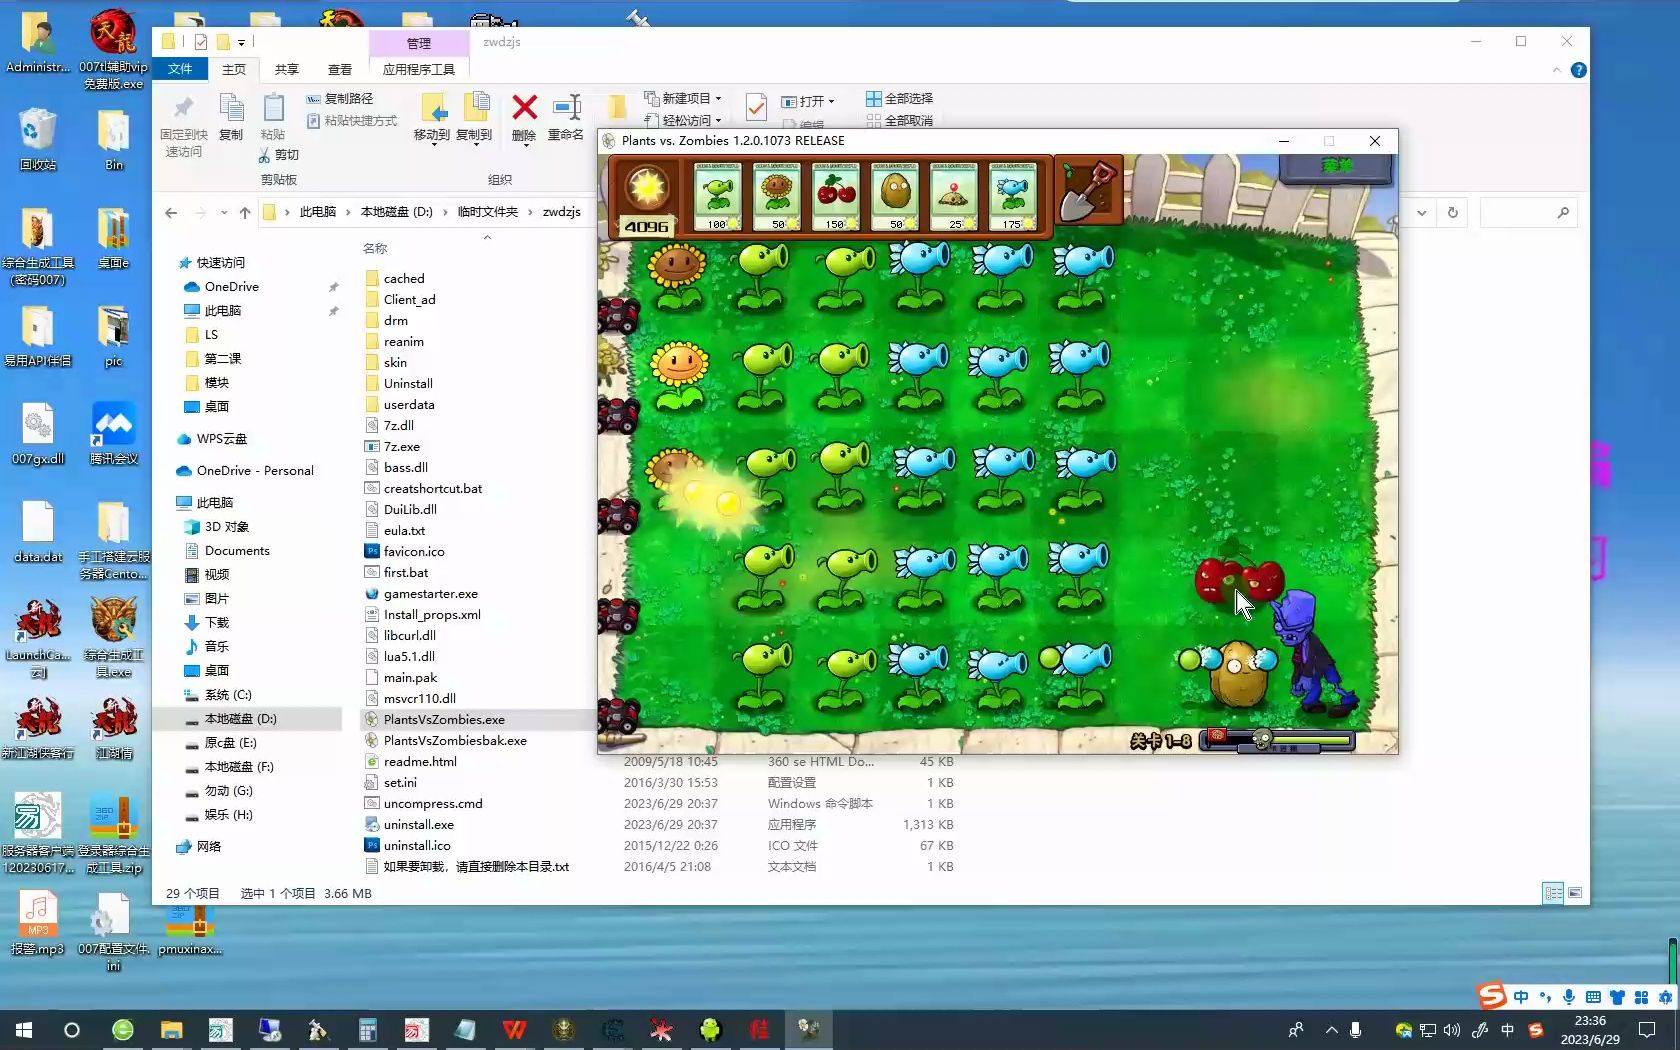
Task: Click the Select all command
Action: tap(899, 98)
